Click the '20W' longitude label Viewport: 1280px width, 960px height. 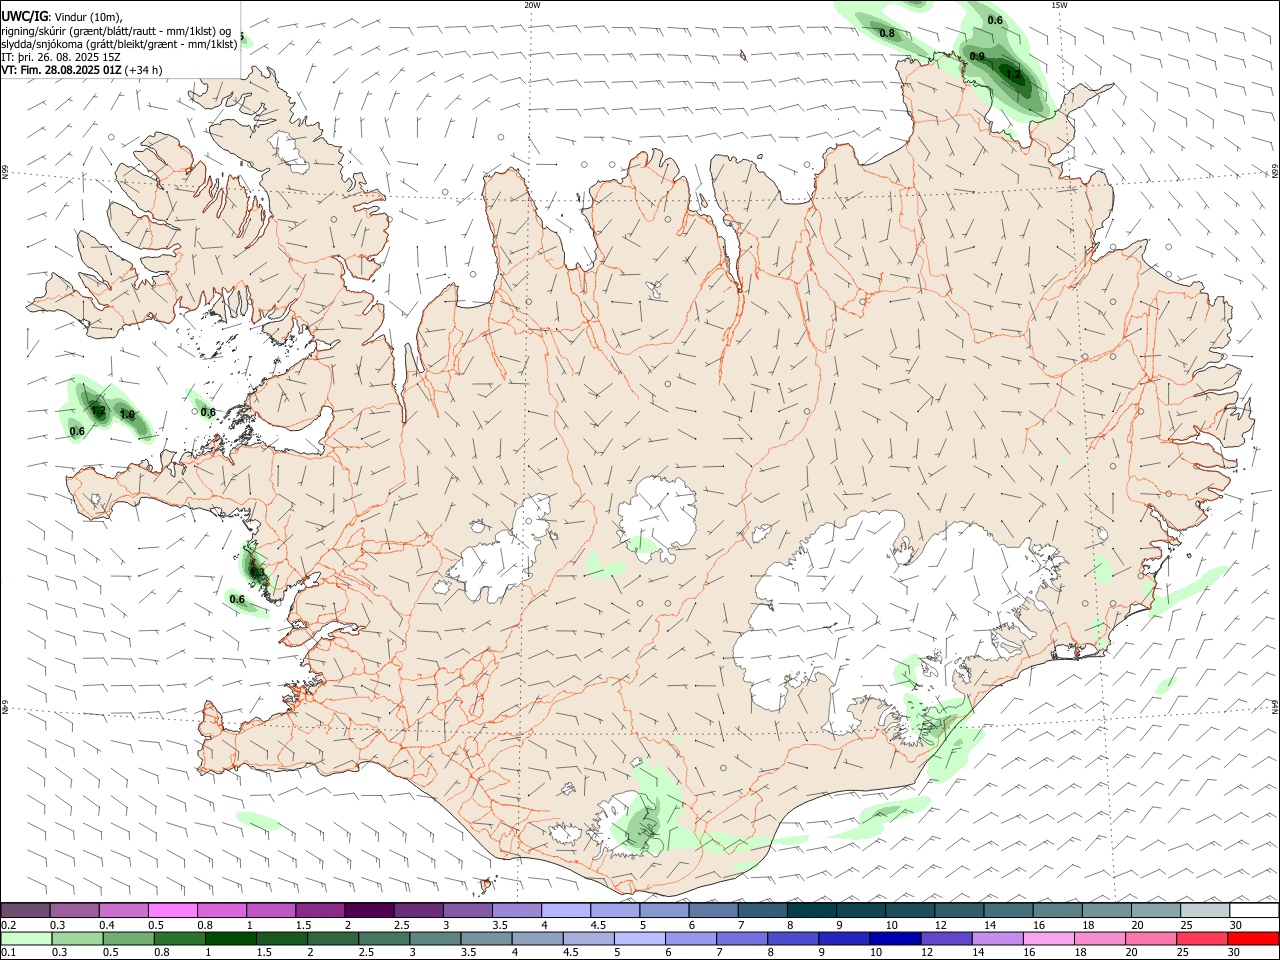pyautogui.click(x=532, y=5)
